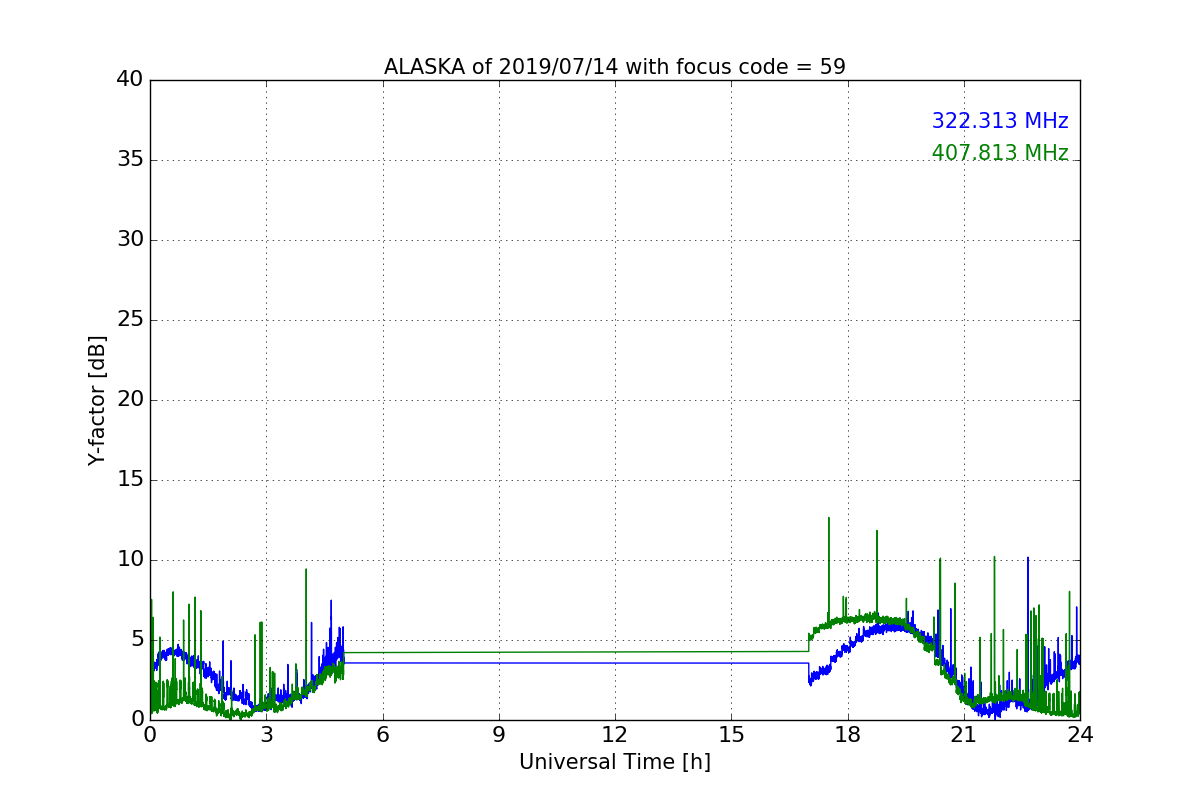Click the y-axis tick label 10
The height and width of the screenshot is (800, 1200).
click(x=130, y=560)
